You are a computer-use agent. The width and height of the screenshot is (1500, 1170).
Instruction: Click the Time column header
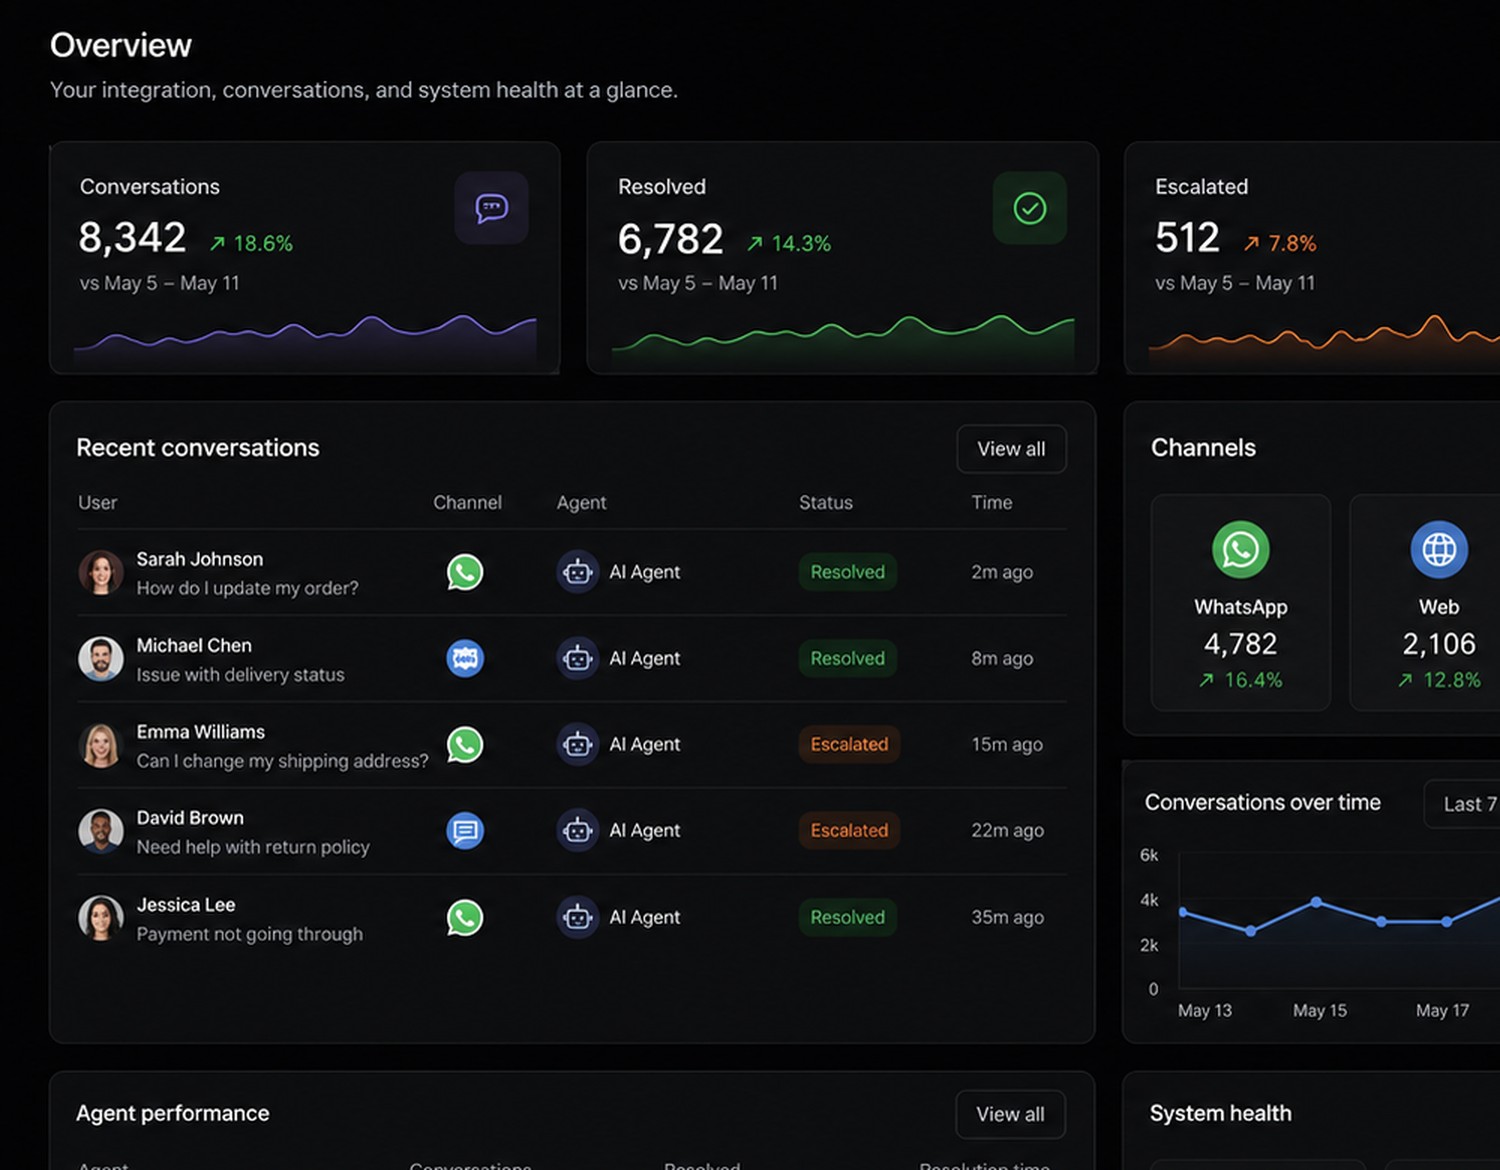[992, 503]
